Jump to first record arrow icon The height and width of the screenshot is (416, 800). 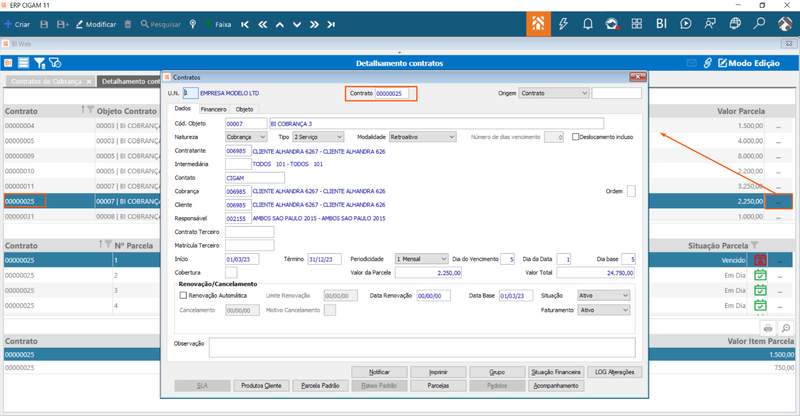click(x=245, y=24)
